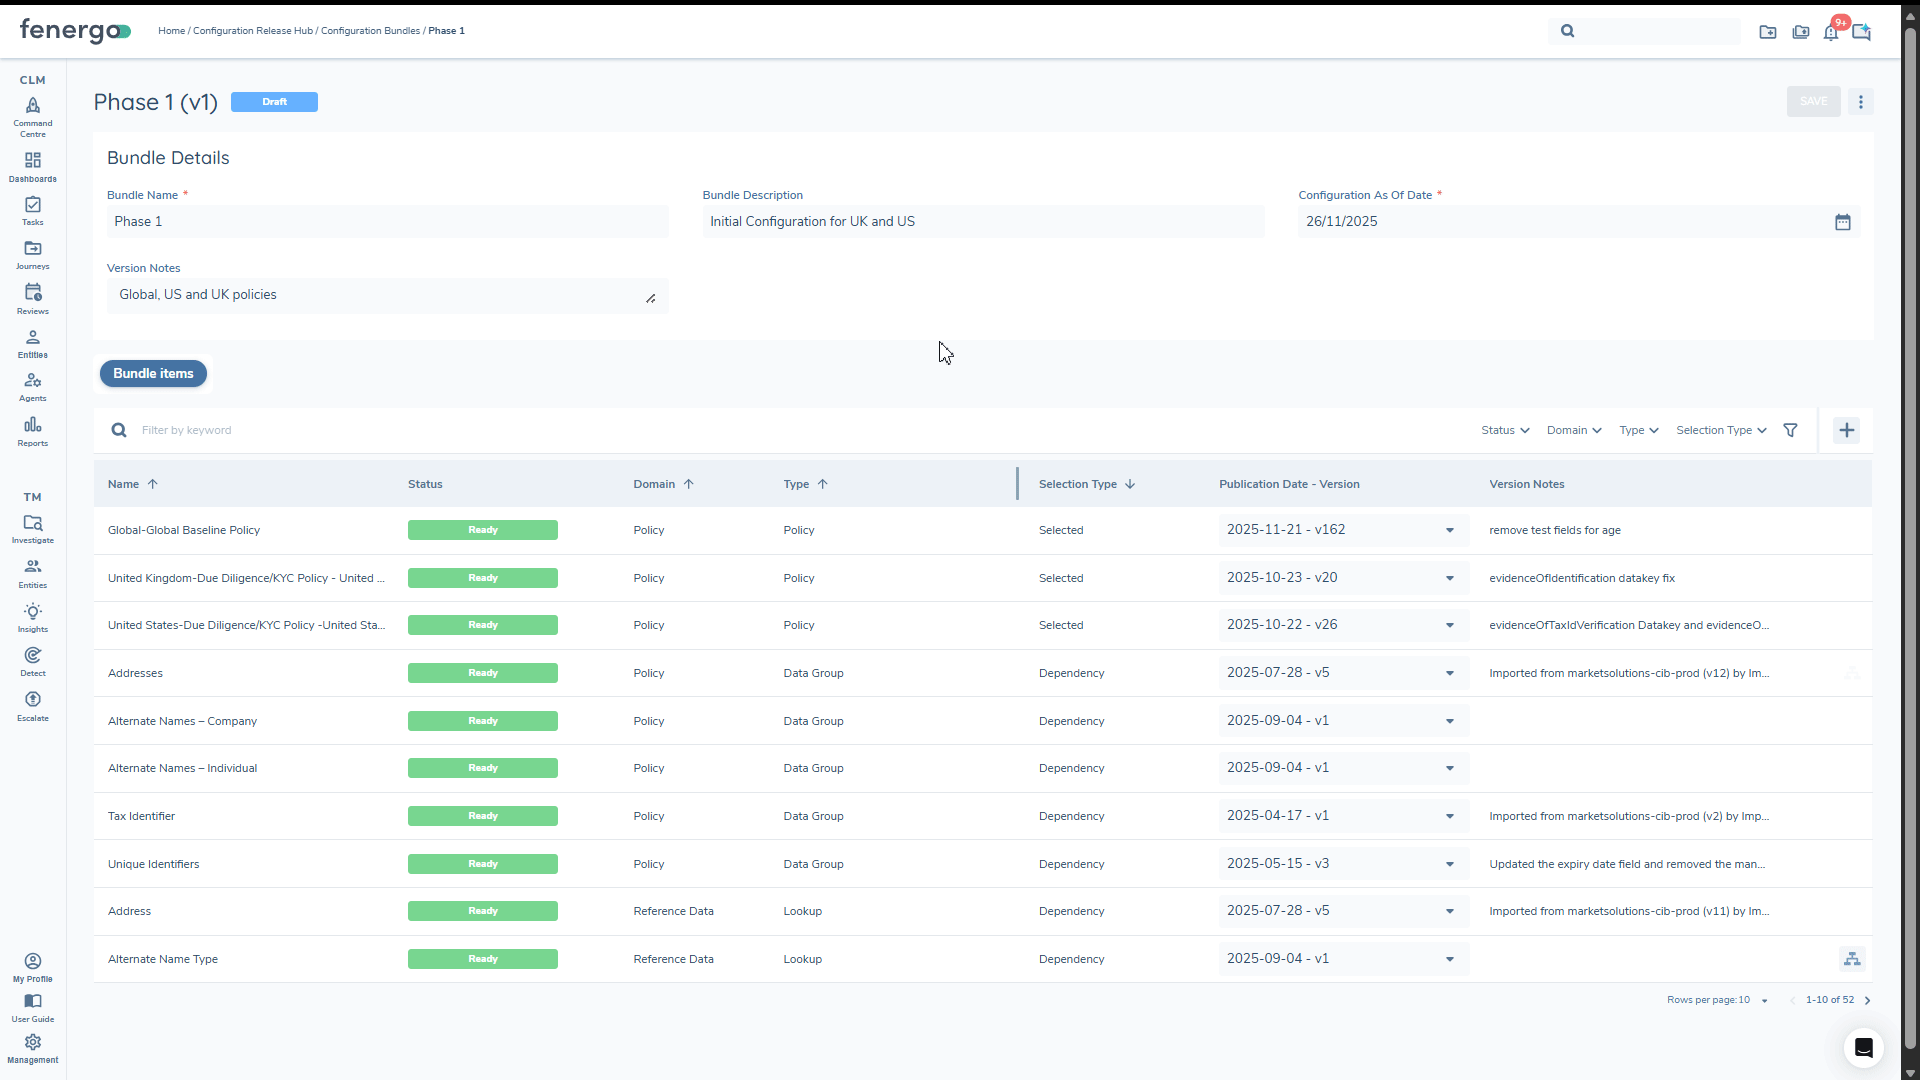Screen dimensions: 1920x1080
Task: Select the Bundle items tab
Action: point(153,374)
